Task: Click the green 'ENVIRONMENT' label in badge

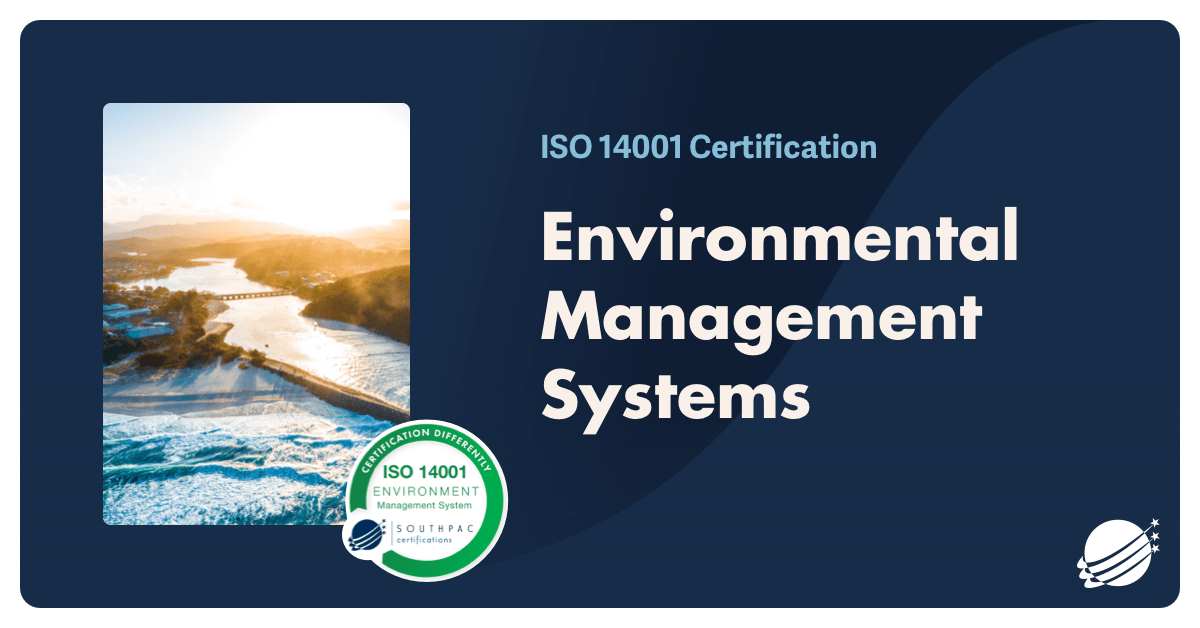Action: pos(426,491)
